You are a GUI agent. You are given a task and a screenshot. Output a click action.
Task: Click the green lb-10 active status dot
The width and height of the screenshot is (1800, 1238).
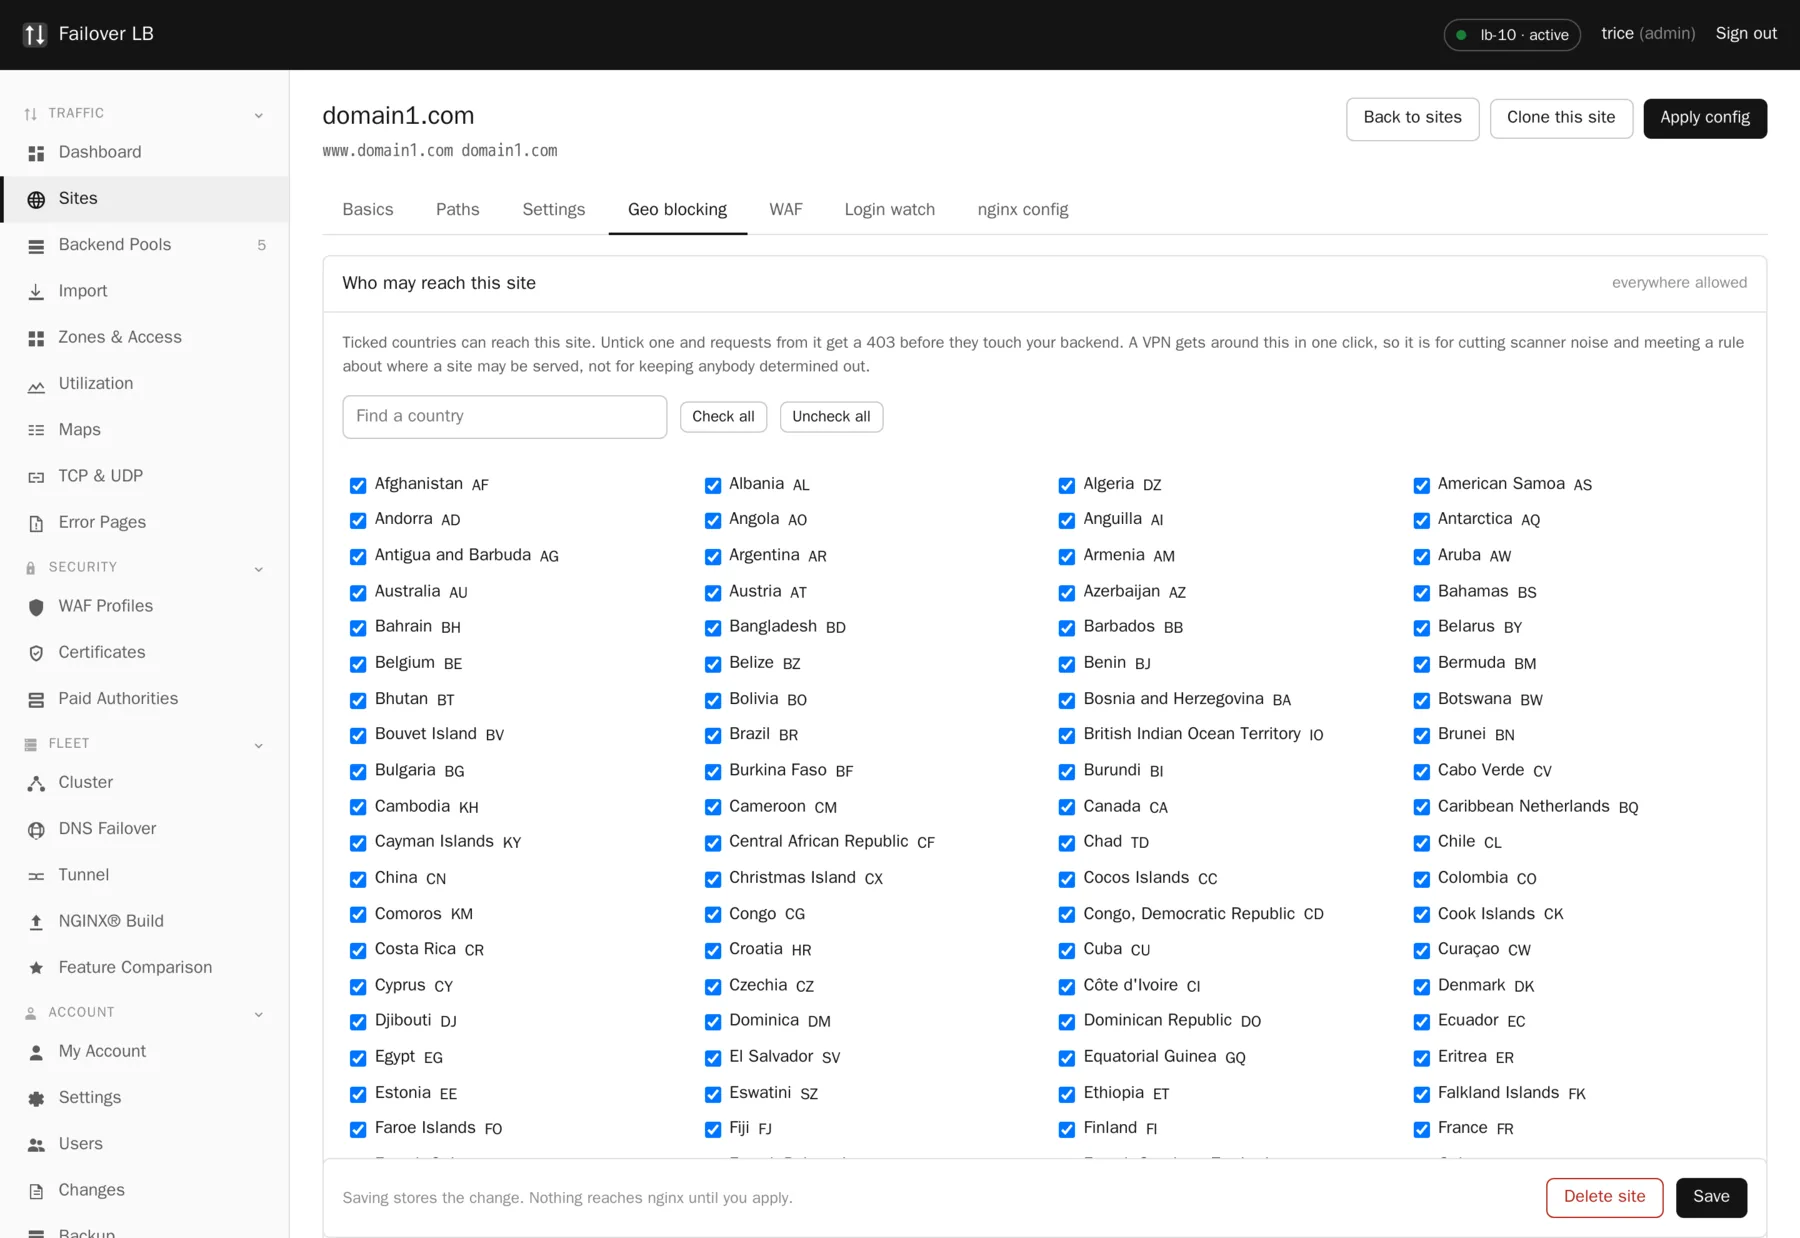pos(1461,35)
